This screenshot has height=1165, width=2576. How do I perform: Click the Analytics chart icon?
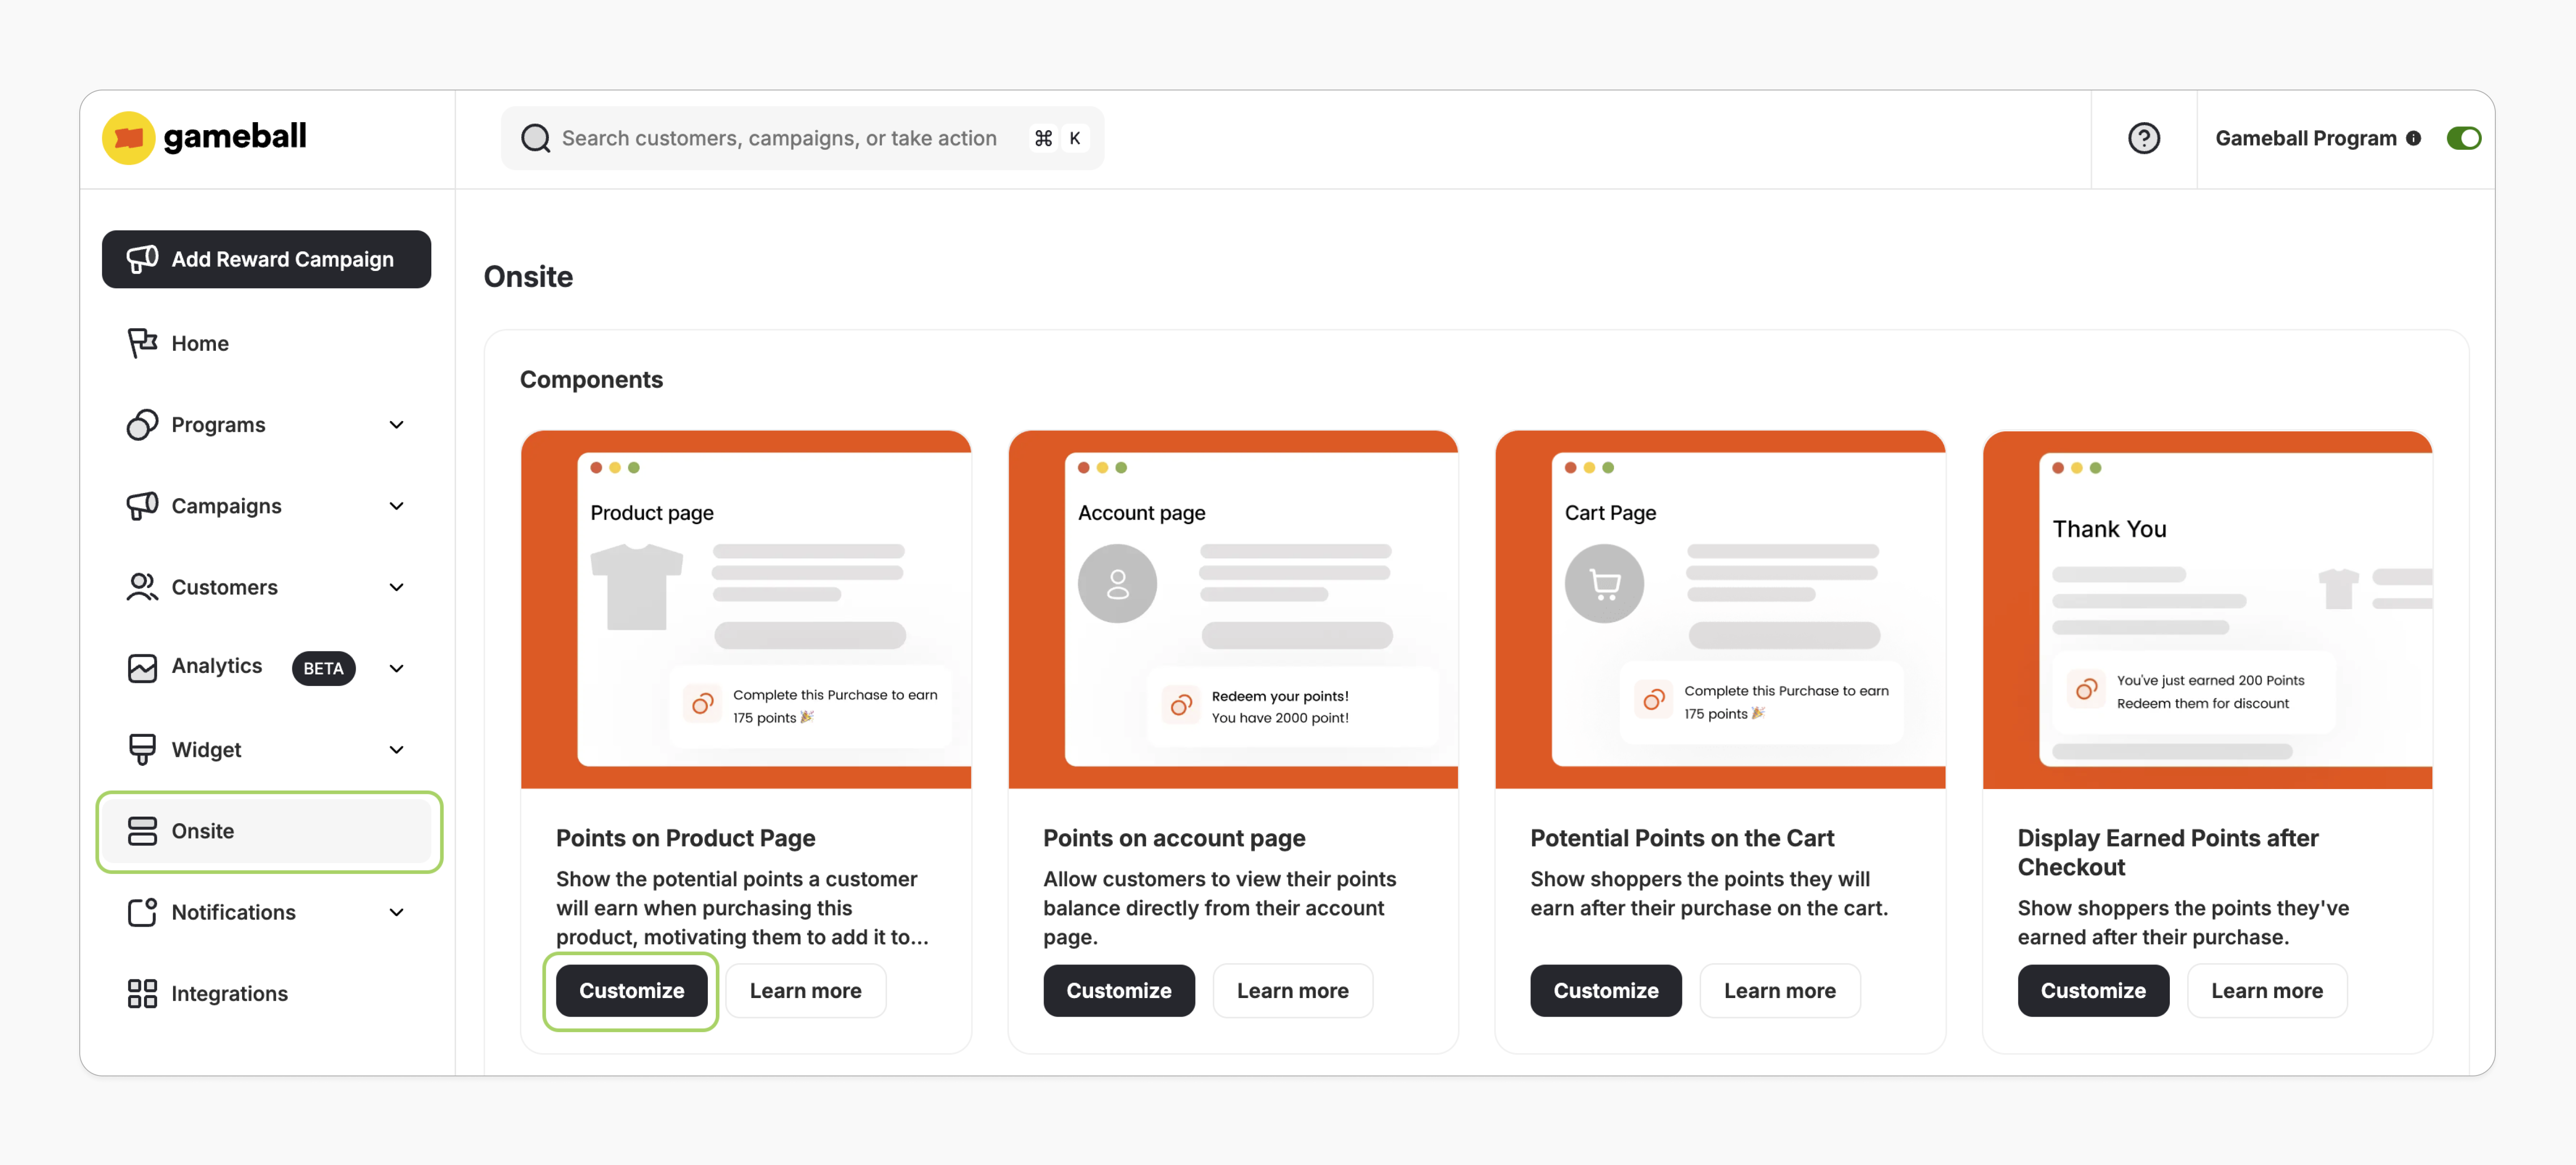point(143,668)
